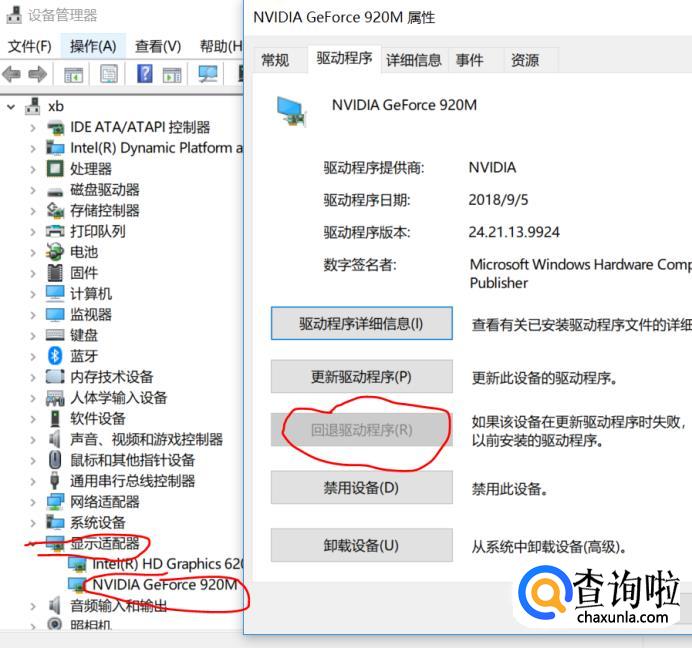Expand the 处理器 processors node

33,169
